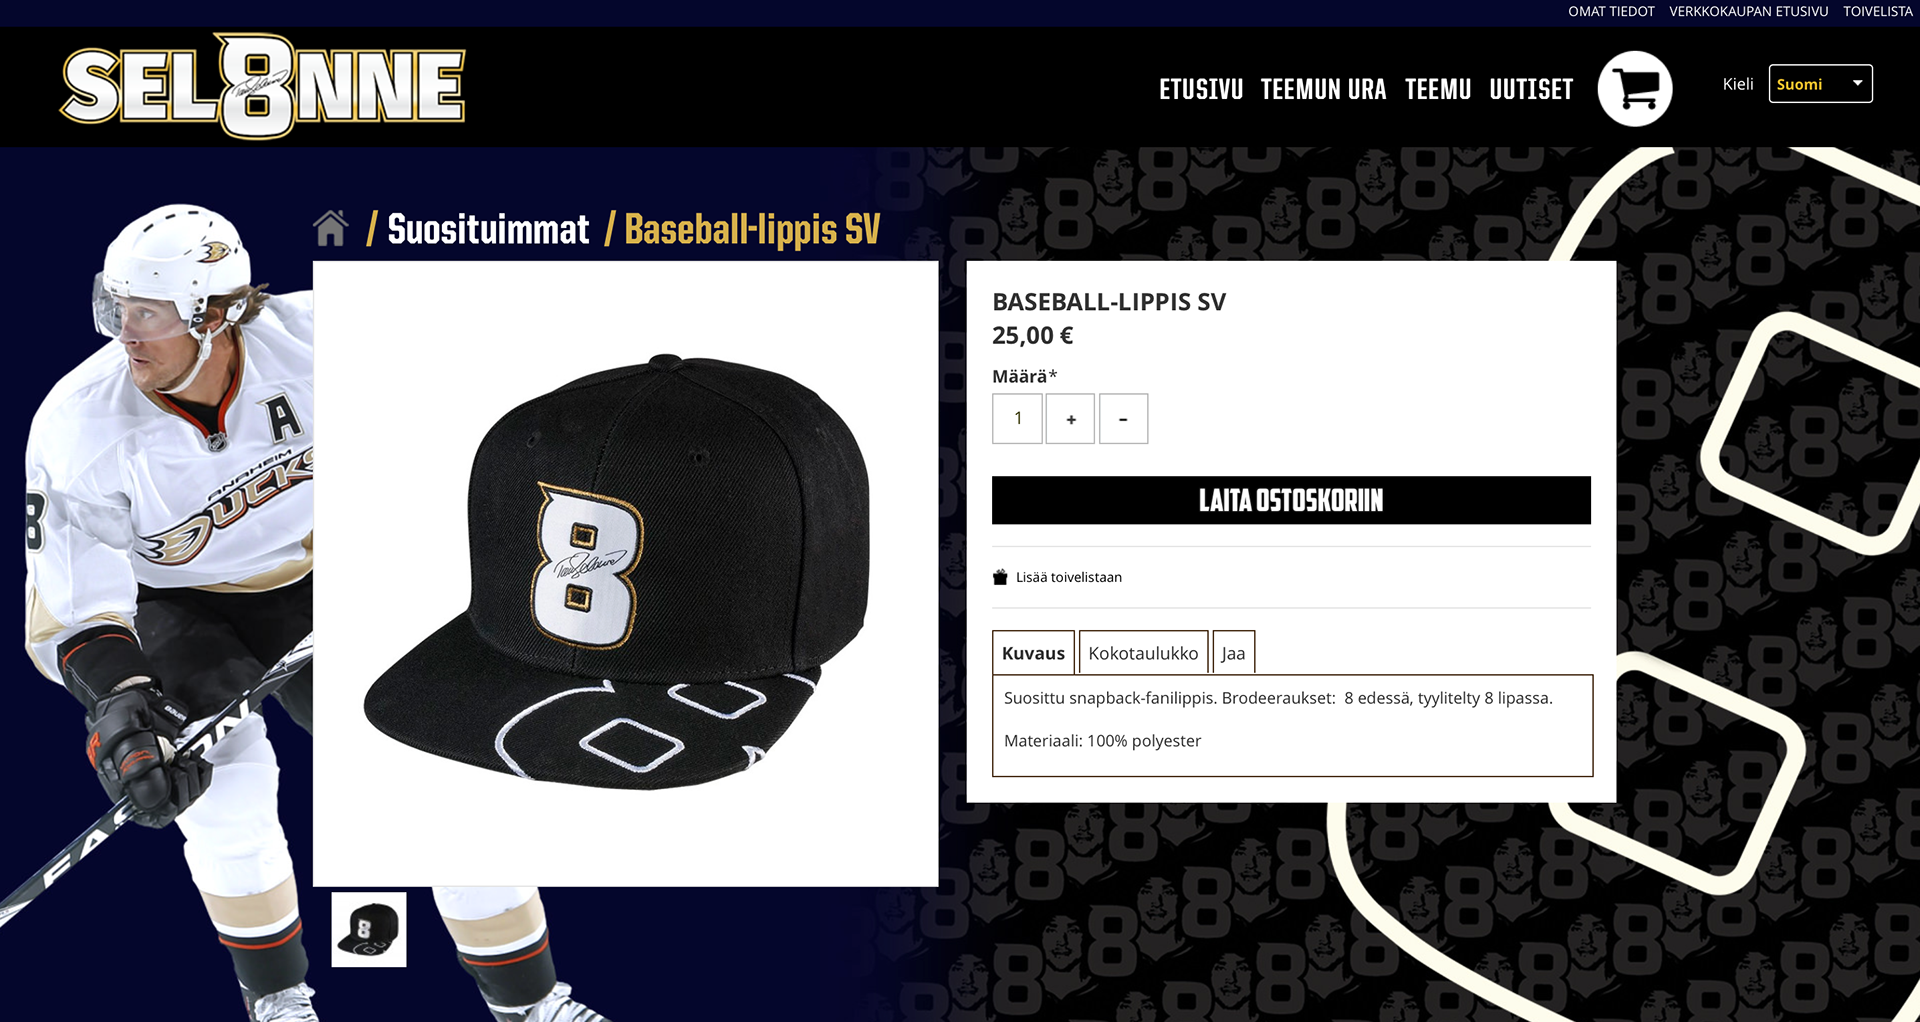Image resolution: width=1920 pixels, height=1022 pixels.
Task: Click the quantity input field
Action: click(1017, 419)
